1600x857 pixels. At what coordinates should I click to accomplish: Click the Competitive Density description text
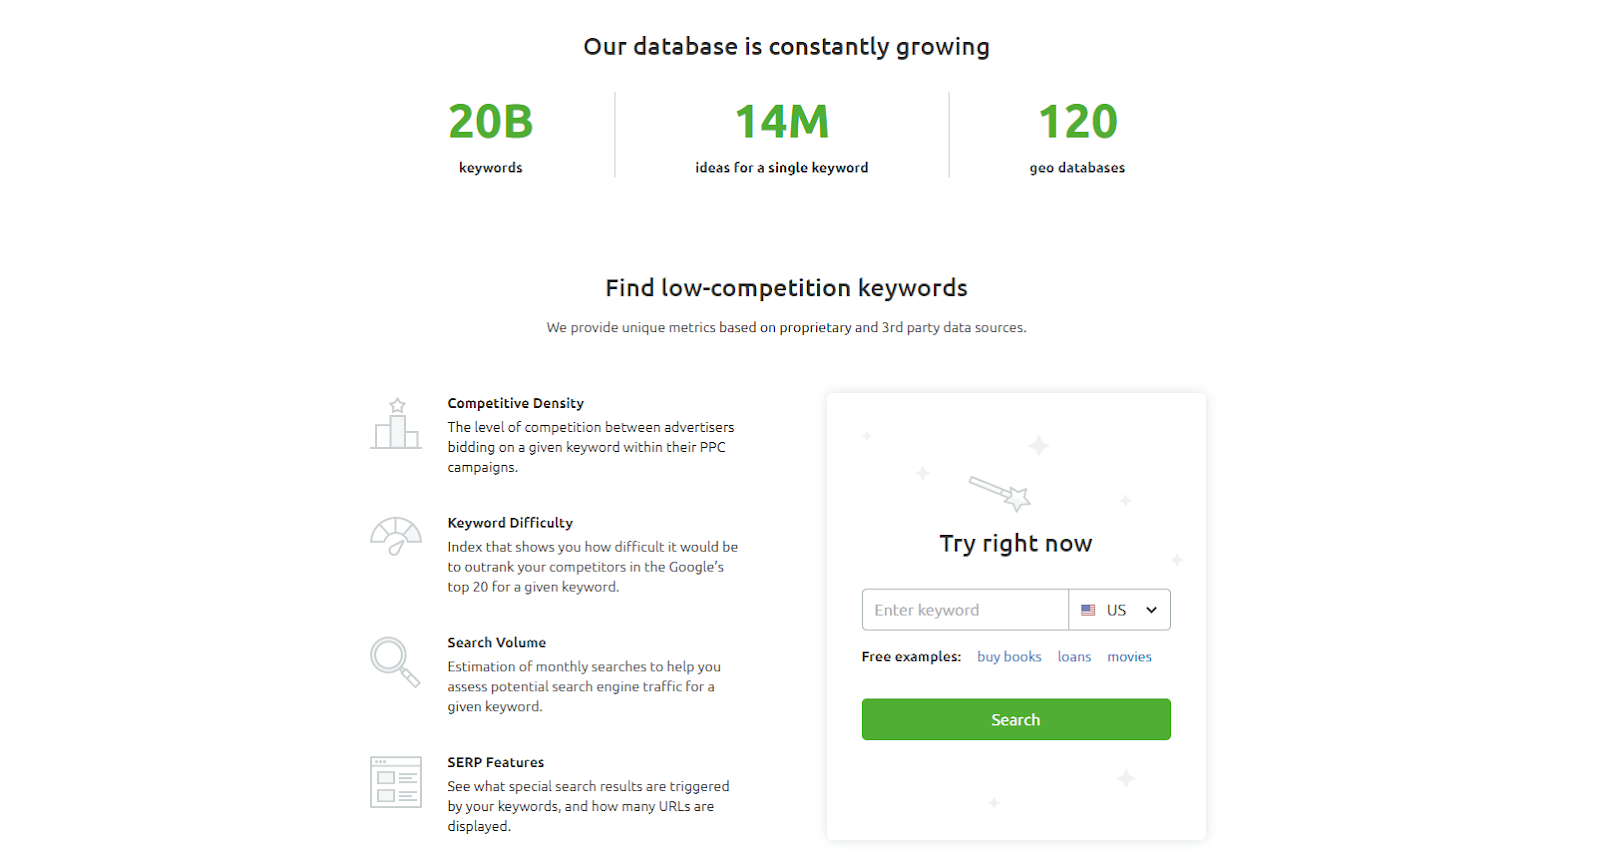(590, 447)
